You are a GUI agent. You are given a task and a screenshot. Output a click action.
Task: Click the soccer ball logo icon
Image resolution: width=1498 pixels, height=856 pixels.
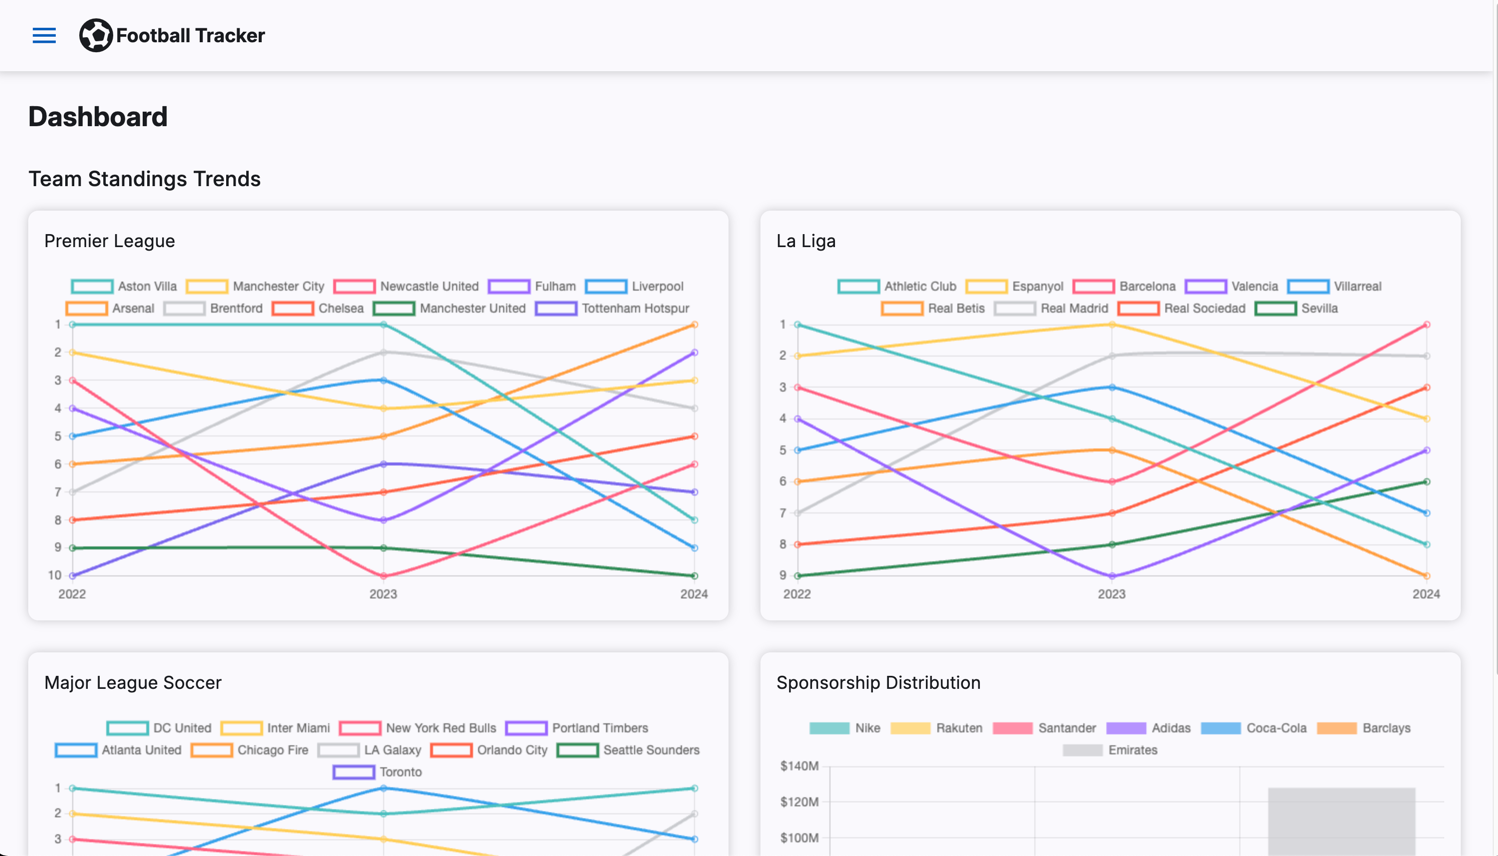pos(95,36)
